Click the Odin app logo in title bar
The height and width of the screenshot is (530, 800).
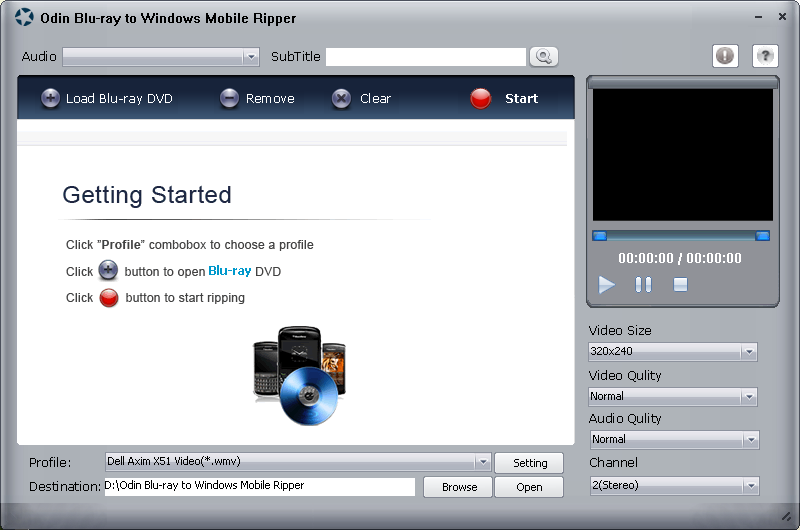24,17
